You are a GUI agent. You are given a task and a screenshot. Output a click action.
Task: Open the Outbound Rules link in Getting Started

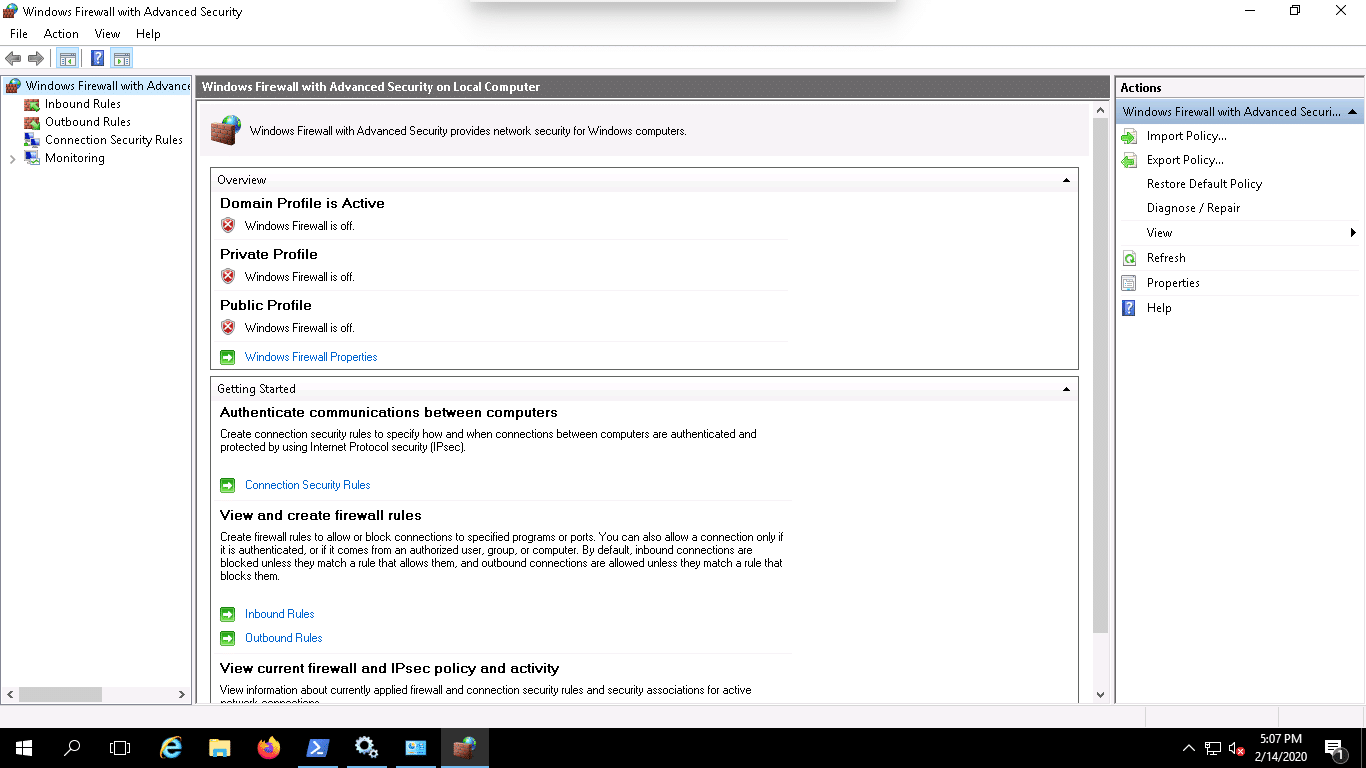pyautogui.click(x=284, y=638)
